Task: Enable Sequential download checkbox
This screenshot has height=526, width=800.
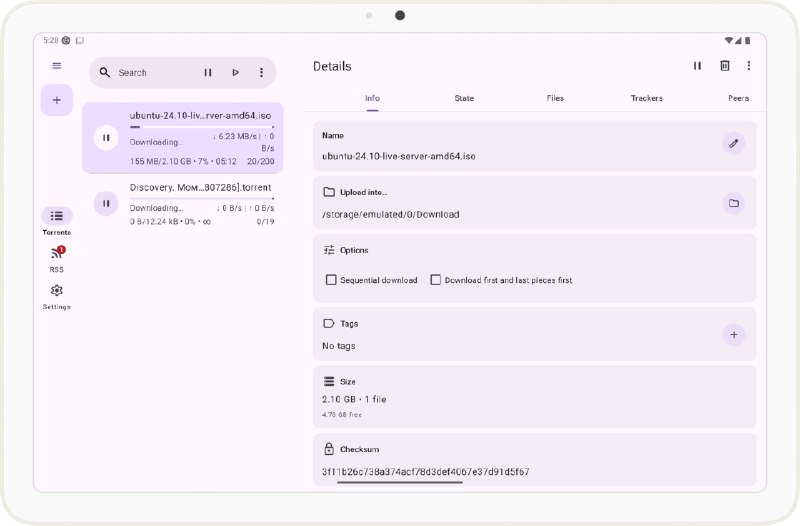Action: coord(331,280)
